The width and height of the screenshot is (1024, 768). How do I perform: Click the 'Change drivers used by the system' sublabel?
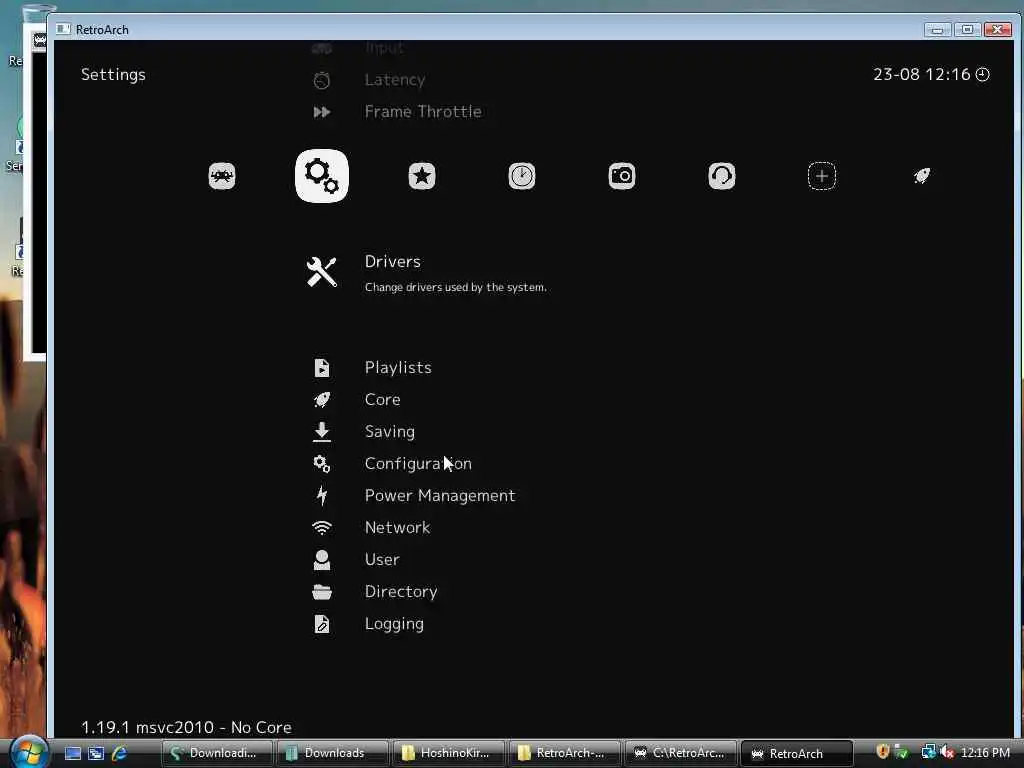coord(456,287)
